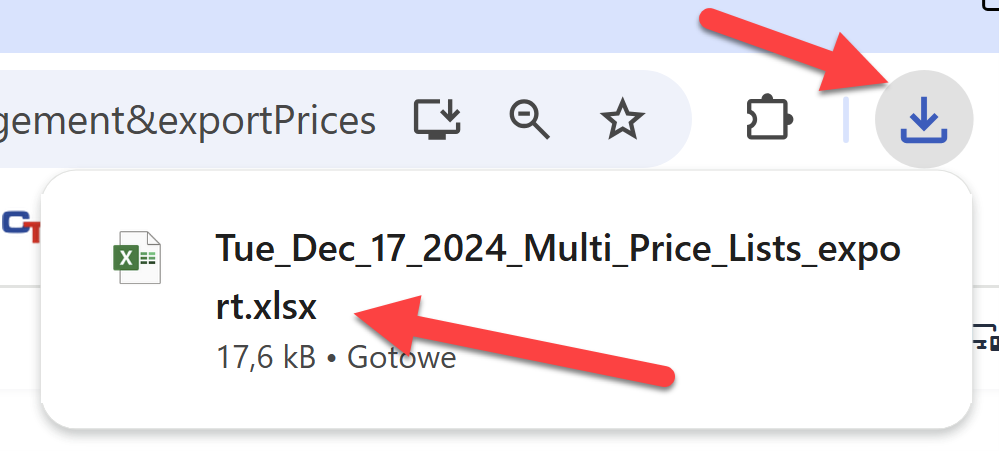The width and height of the screenshot is (999, 451).
Task: Bookmark this page with the star icon
Action: (x=621, y=120)
